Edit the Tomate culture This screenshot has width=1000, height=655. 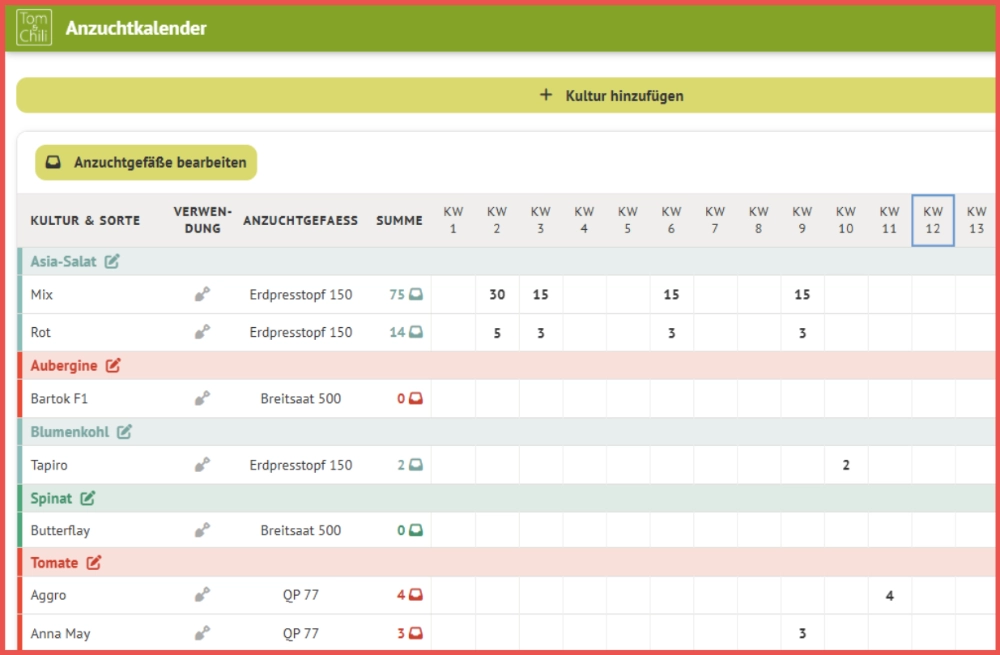pyautogui.click(x=94, y=563)
